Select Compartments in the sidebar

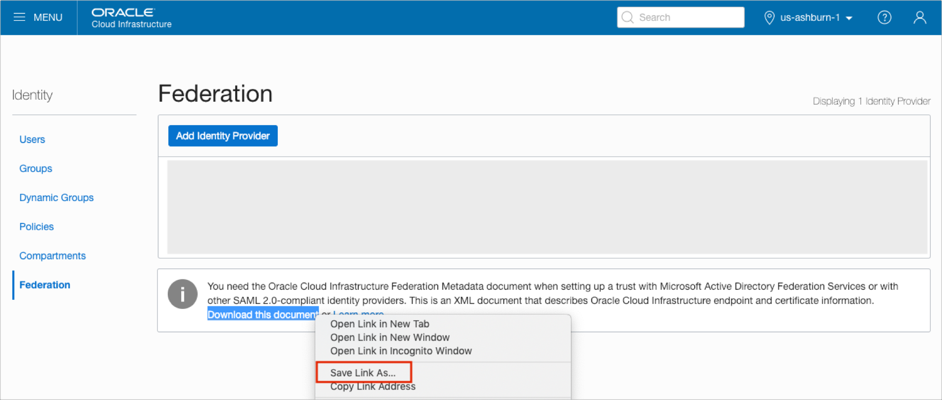click(x=52, y=256)
